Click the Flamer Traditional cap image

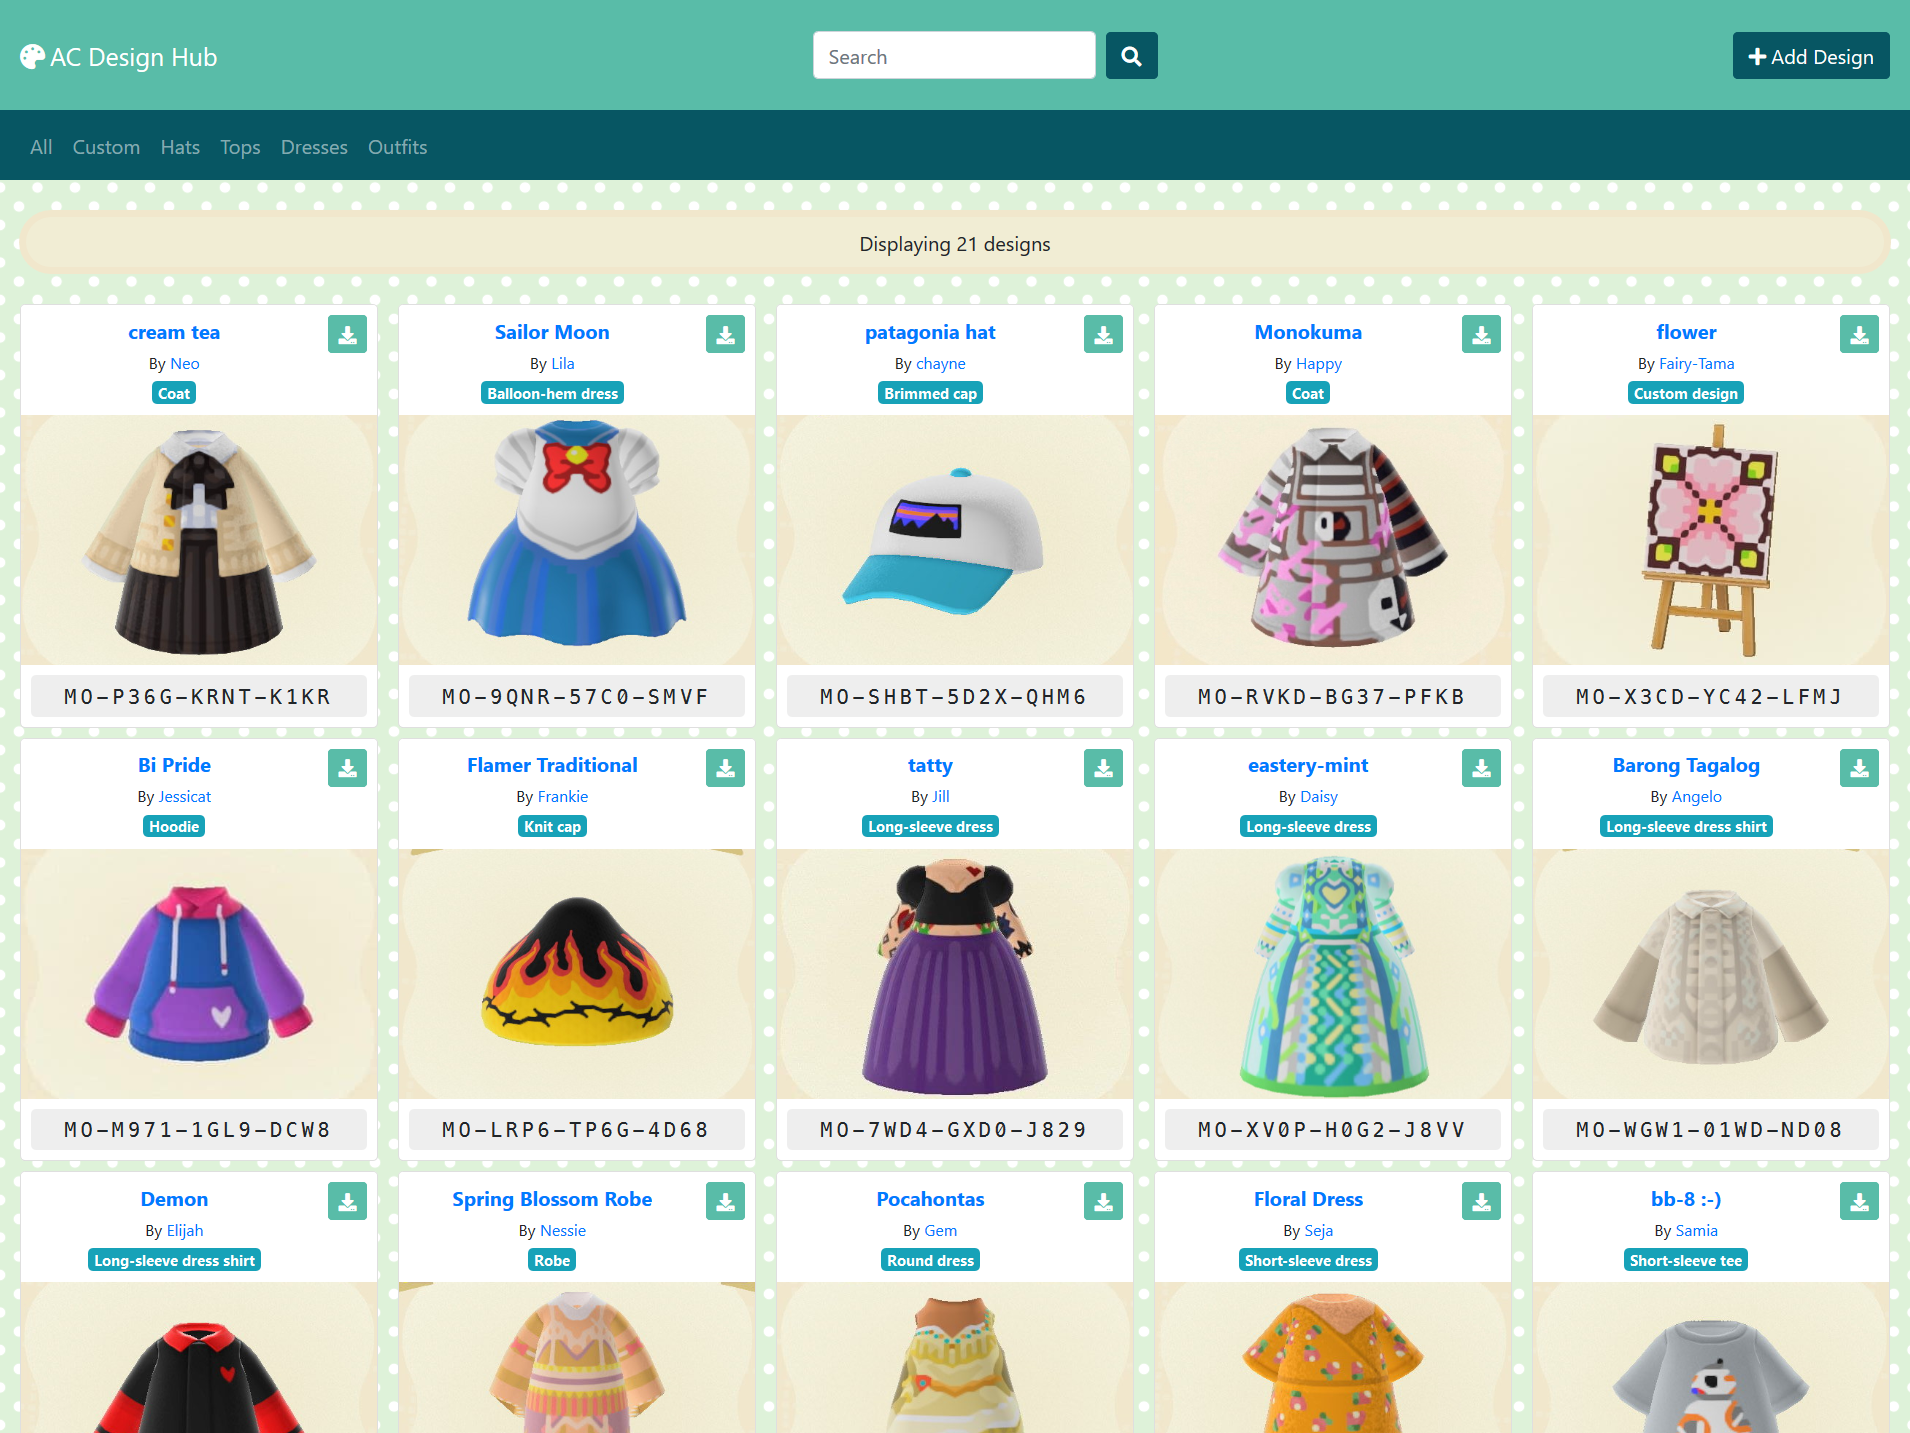coord(576,973)
